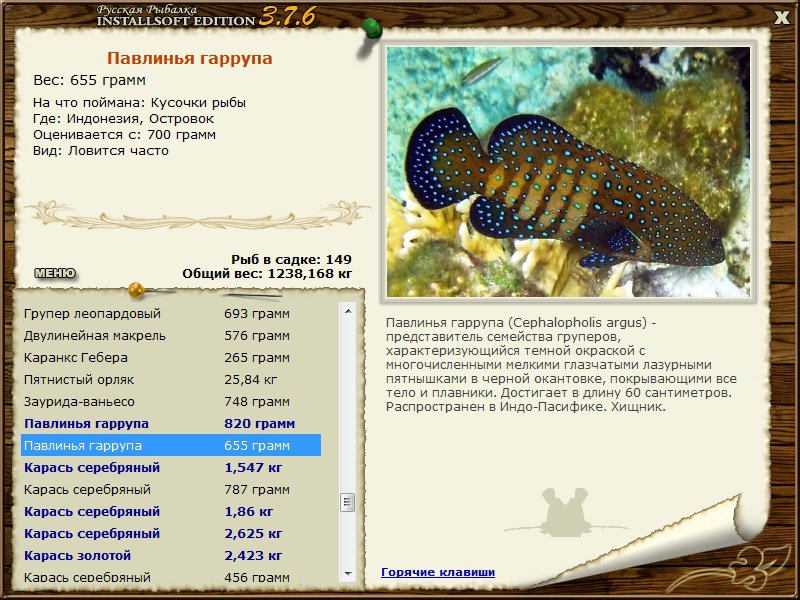800x600 pixels.
Task: Select Двулинейная макрель row
Action: tap(171, 335)
